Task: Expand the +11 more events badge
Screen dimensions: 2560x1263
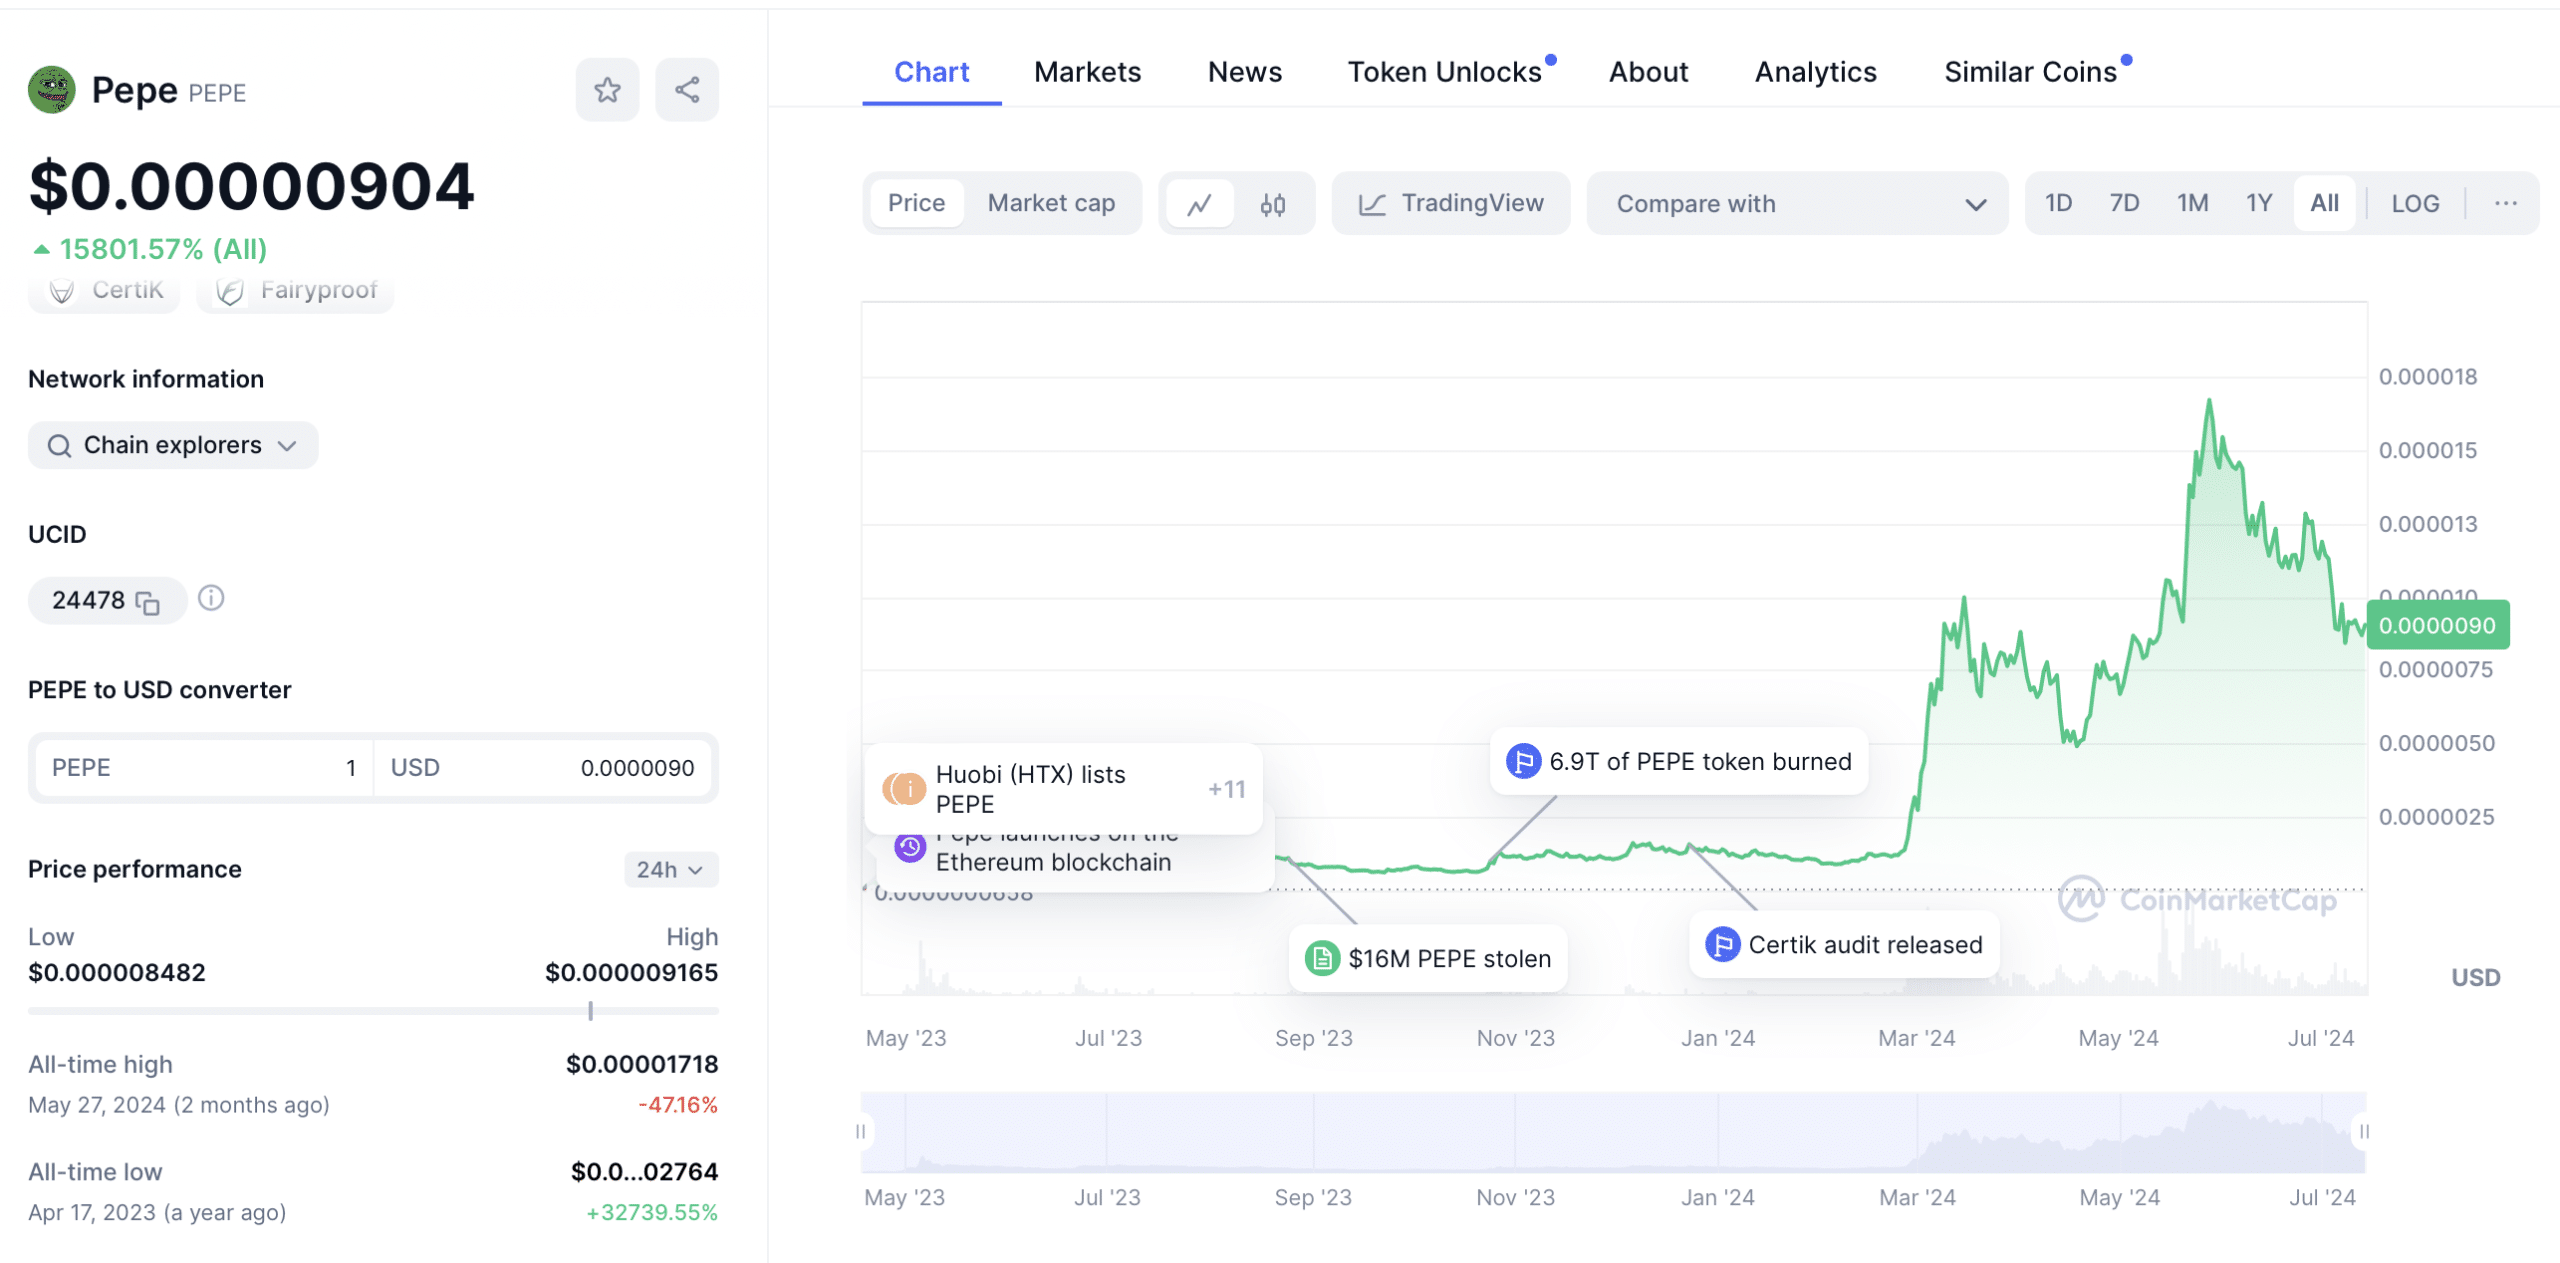Action: [x=1227, y=789]
